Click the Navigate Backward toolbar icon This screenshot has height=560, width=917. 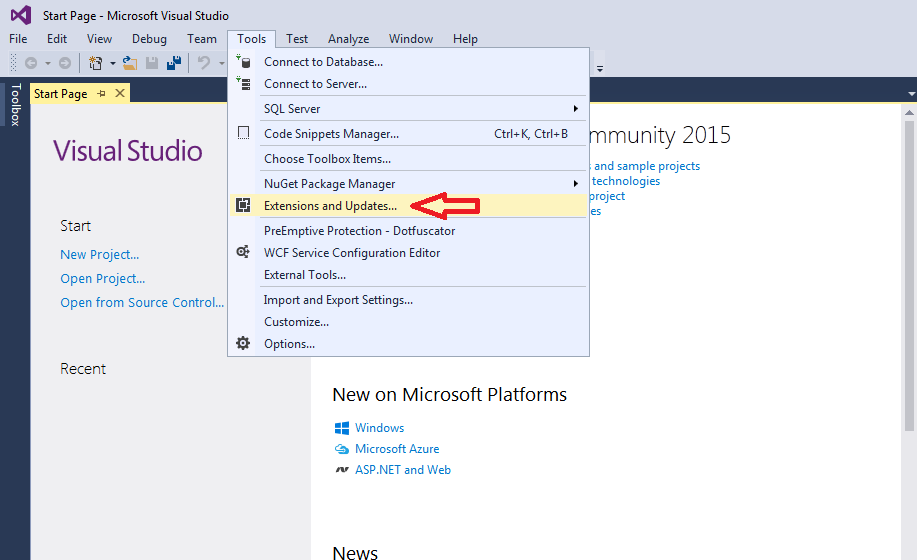coord(31,63)
